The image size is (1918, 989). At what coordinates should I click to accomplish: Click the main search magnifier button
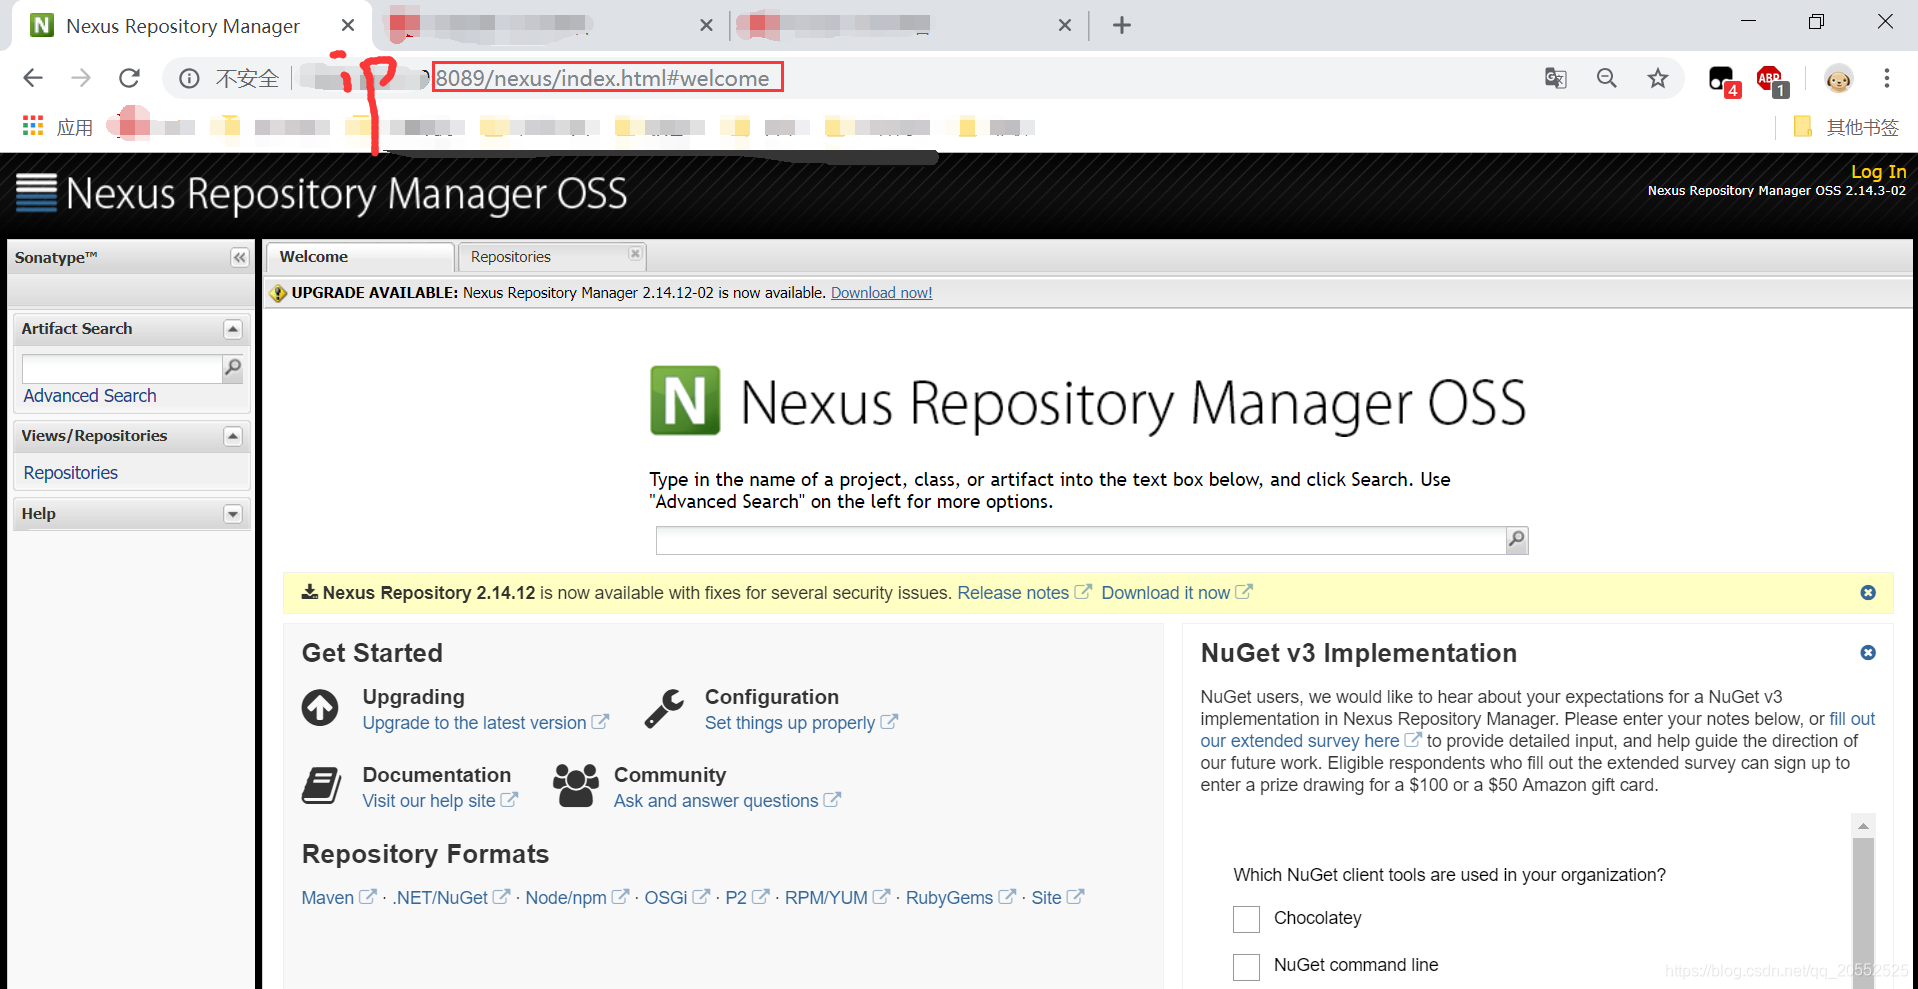1517,540
